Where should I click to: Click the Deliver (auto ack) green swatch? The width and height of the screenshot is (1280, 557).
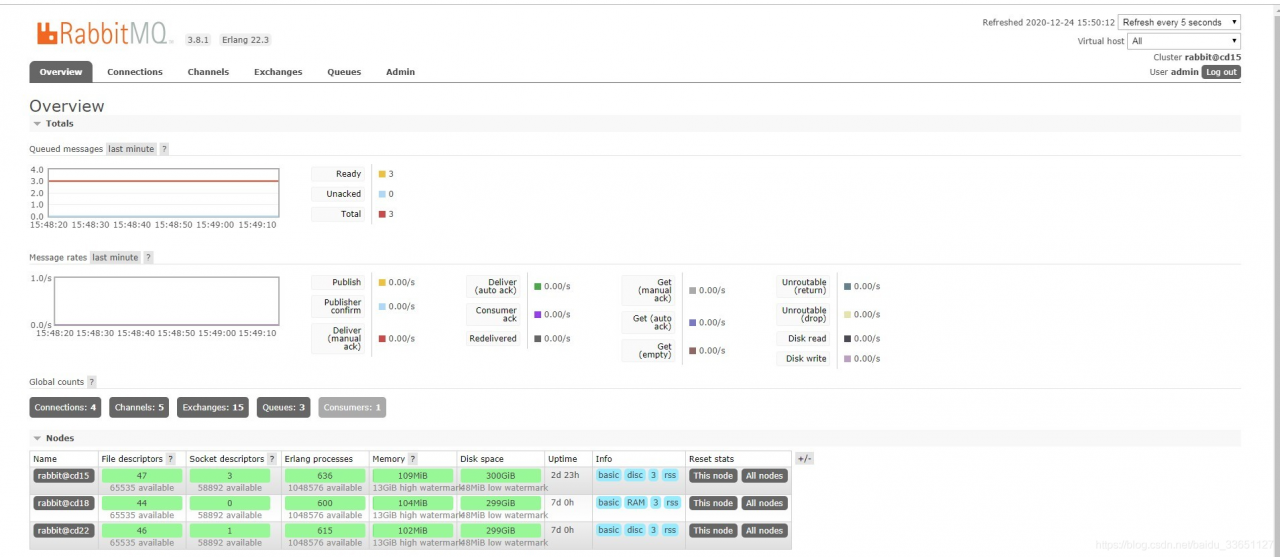click(537, 286)
